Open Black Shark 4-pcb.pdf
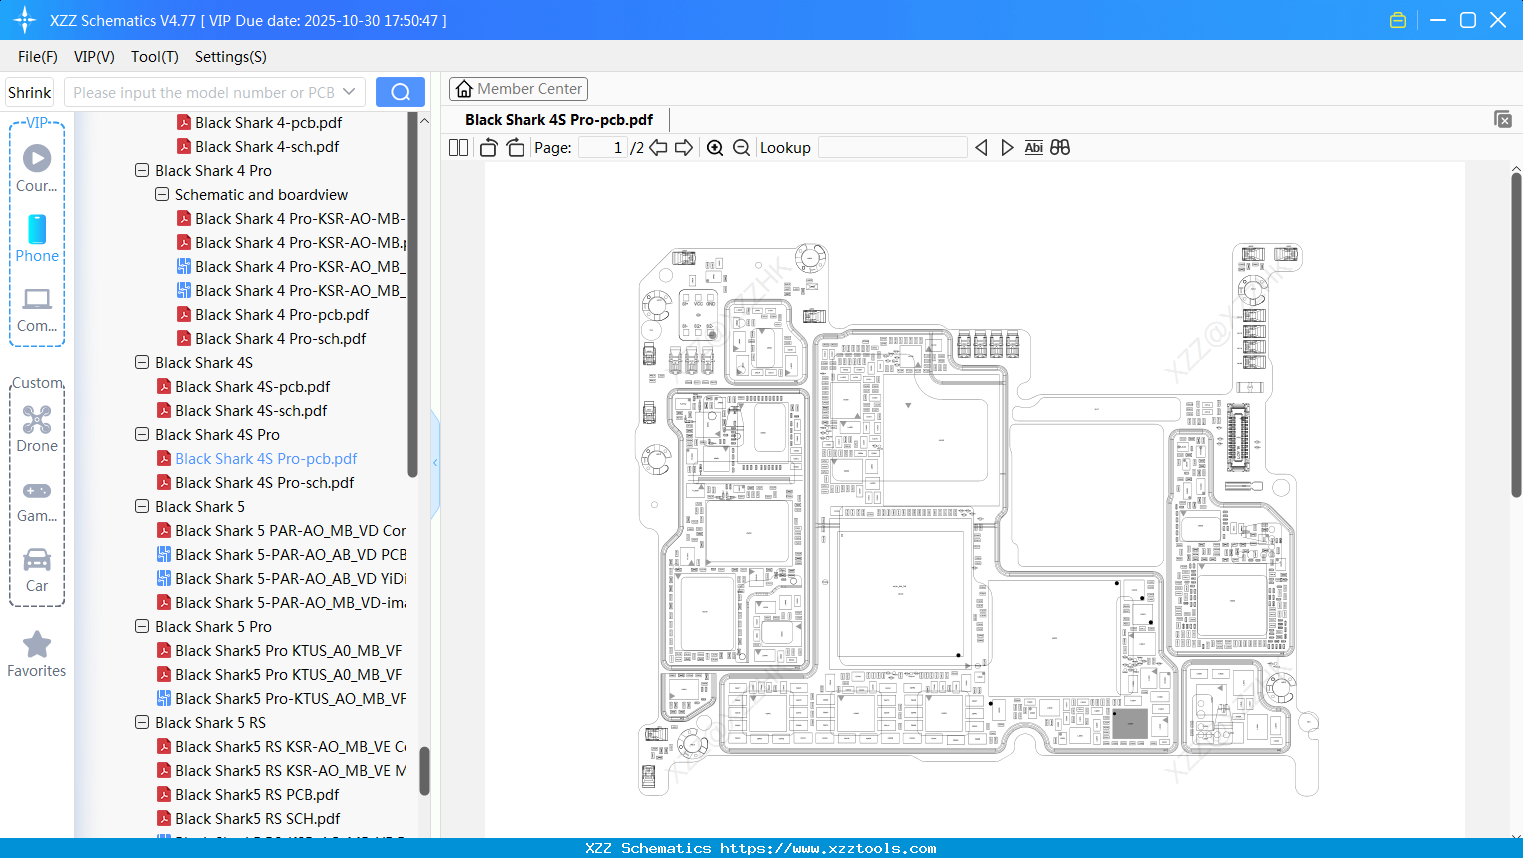This screenshot has width=1523, height=858. coord(268,123)
